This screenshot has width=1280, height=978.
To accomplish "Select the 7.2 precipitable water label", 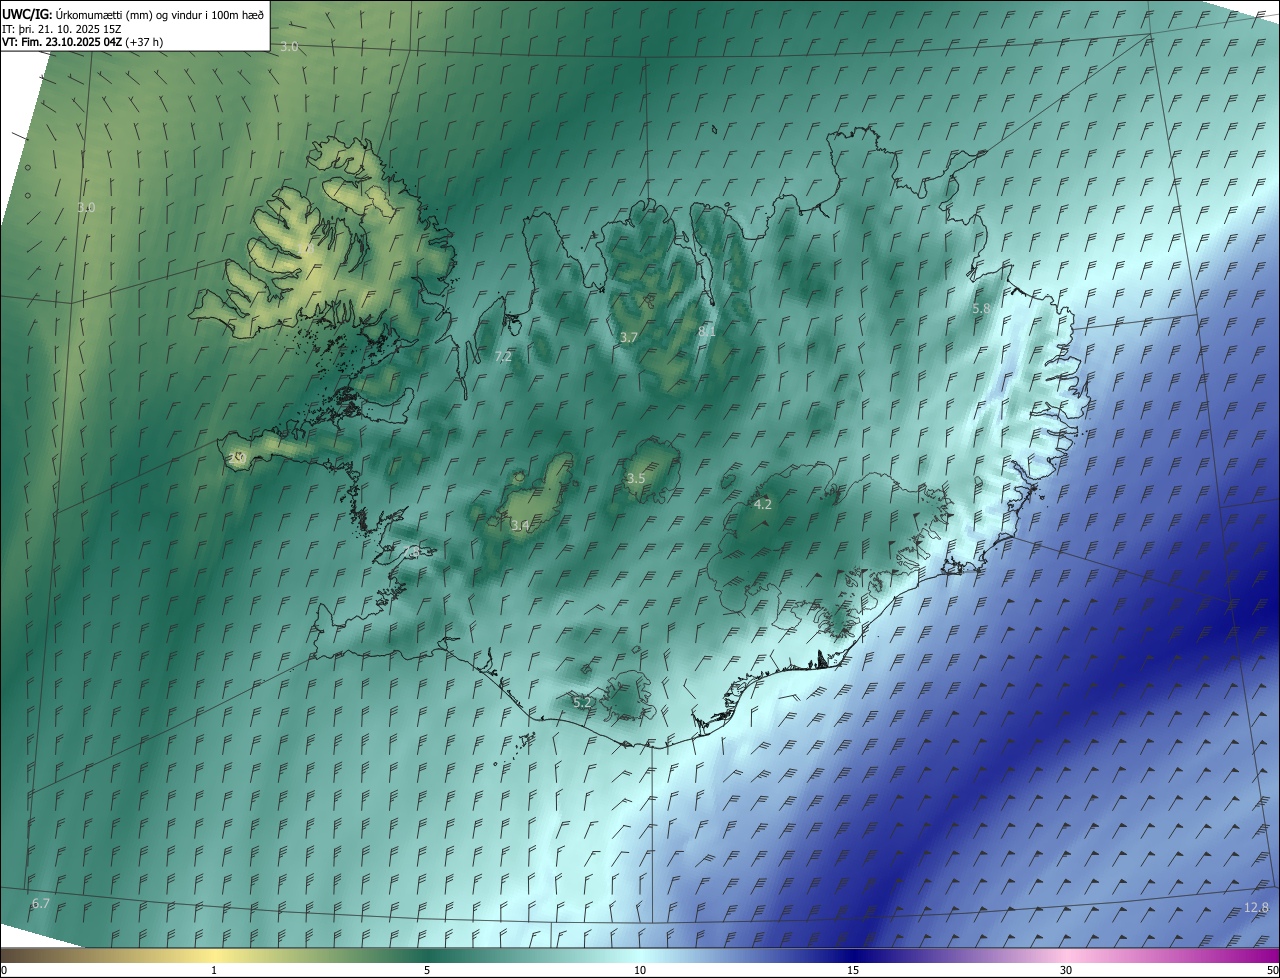I will 503,356.
